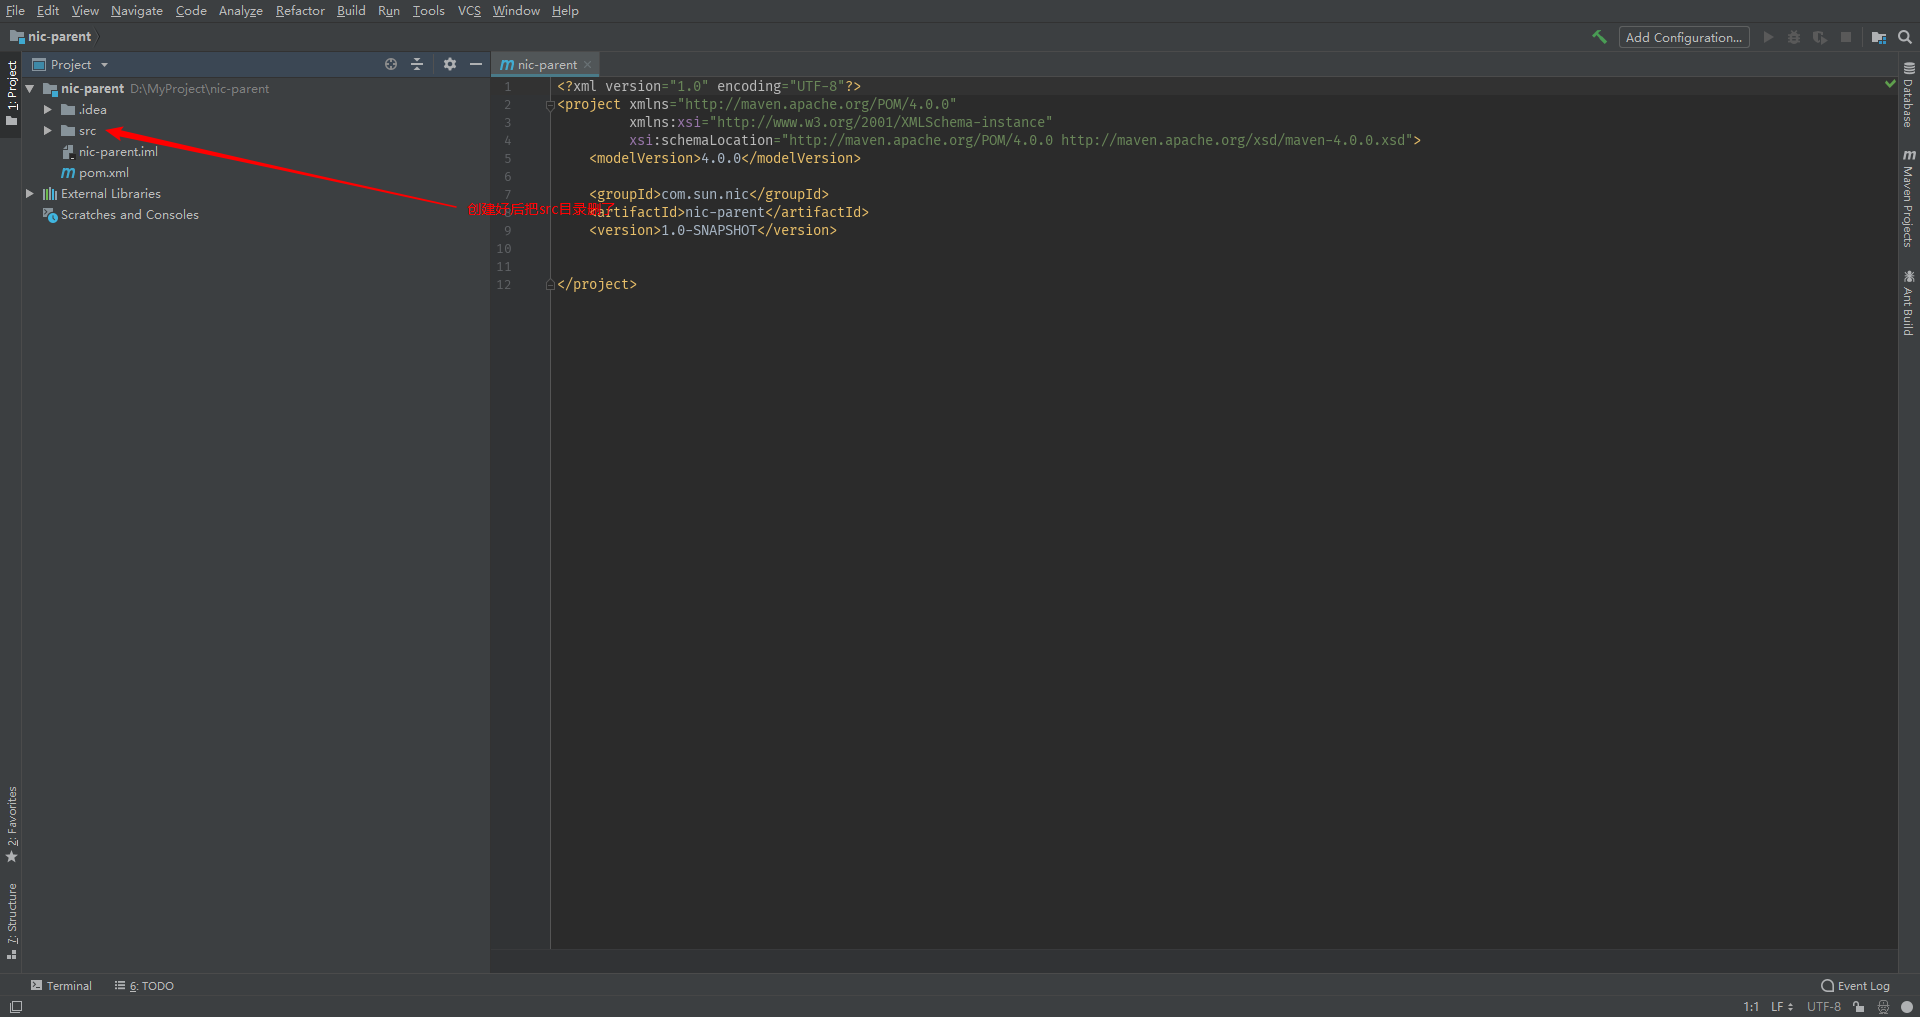This screenshot has height=1017, width=1920.
Task: Open the Run menu
Action: [389, 11]
